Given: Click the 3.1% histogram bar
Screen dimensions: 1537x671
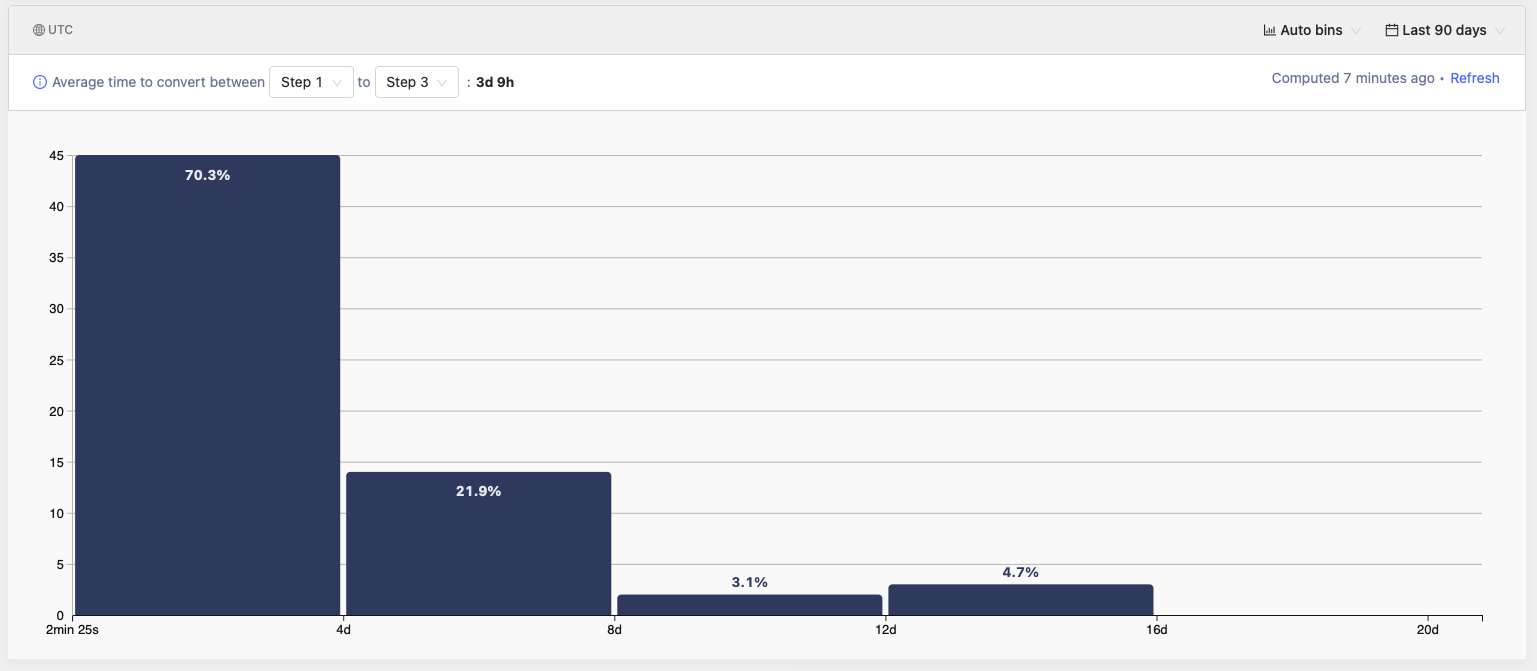Looking at the screenshot, I should point(749,603).
